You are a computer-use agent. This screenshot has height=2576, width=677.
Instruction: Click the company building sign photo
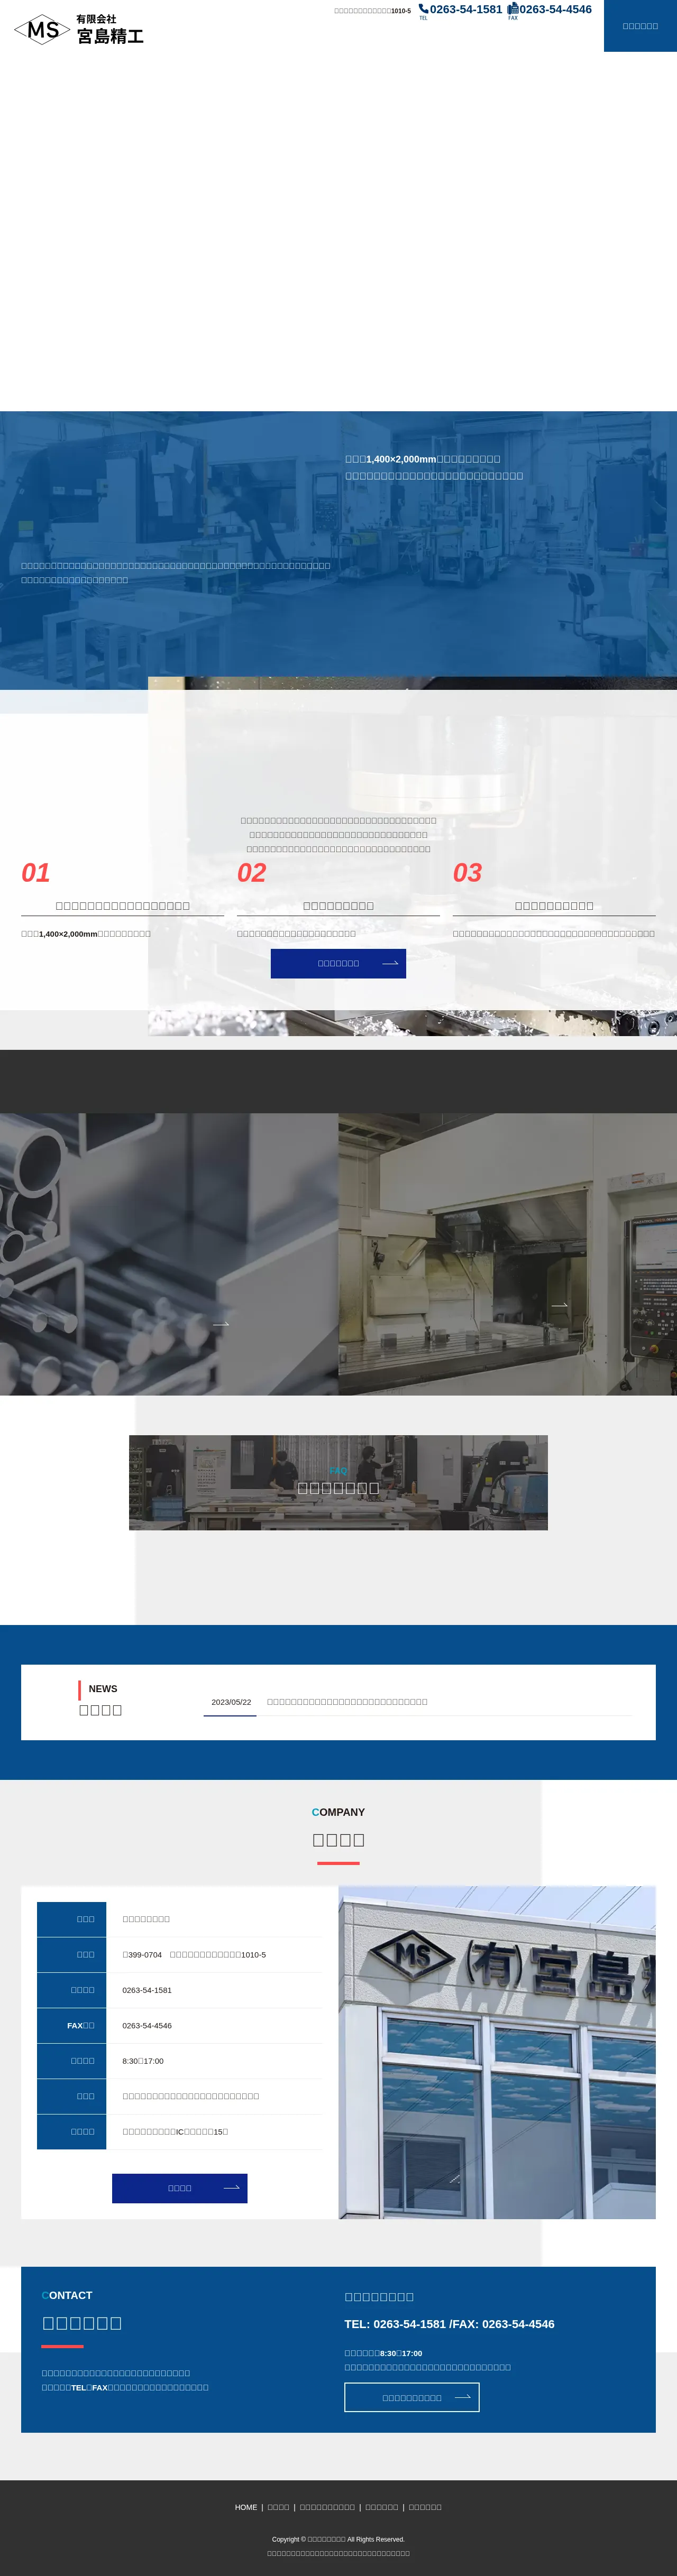pos(497,2052)
